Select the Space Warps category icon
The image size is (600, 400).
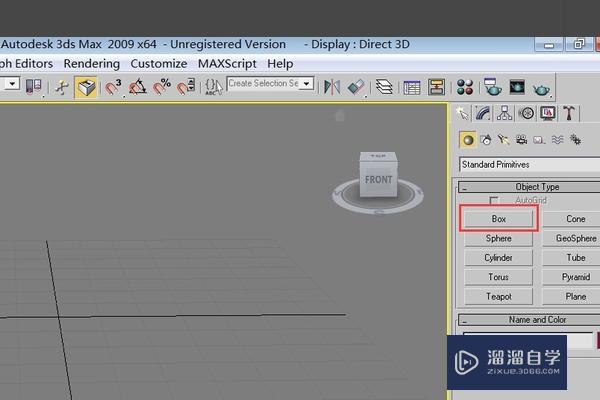pyautogui.click(x=557, y=140)
